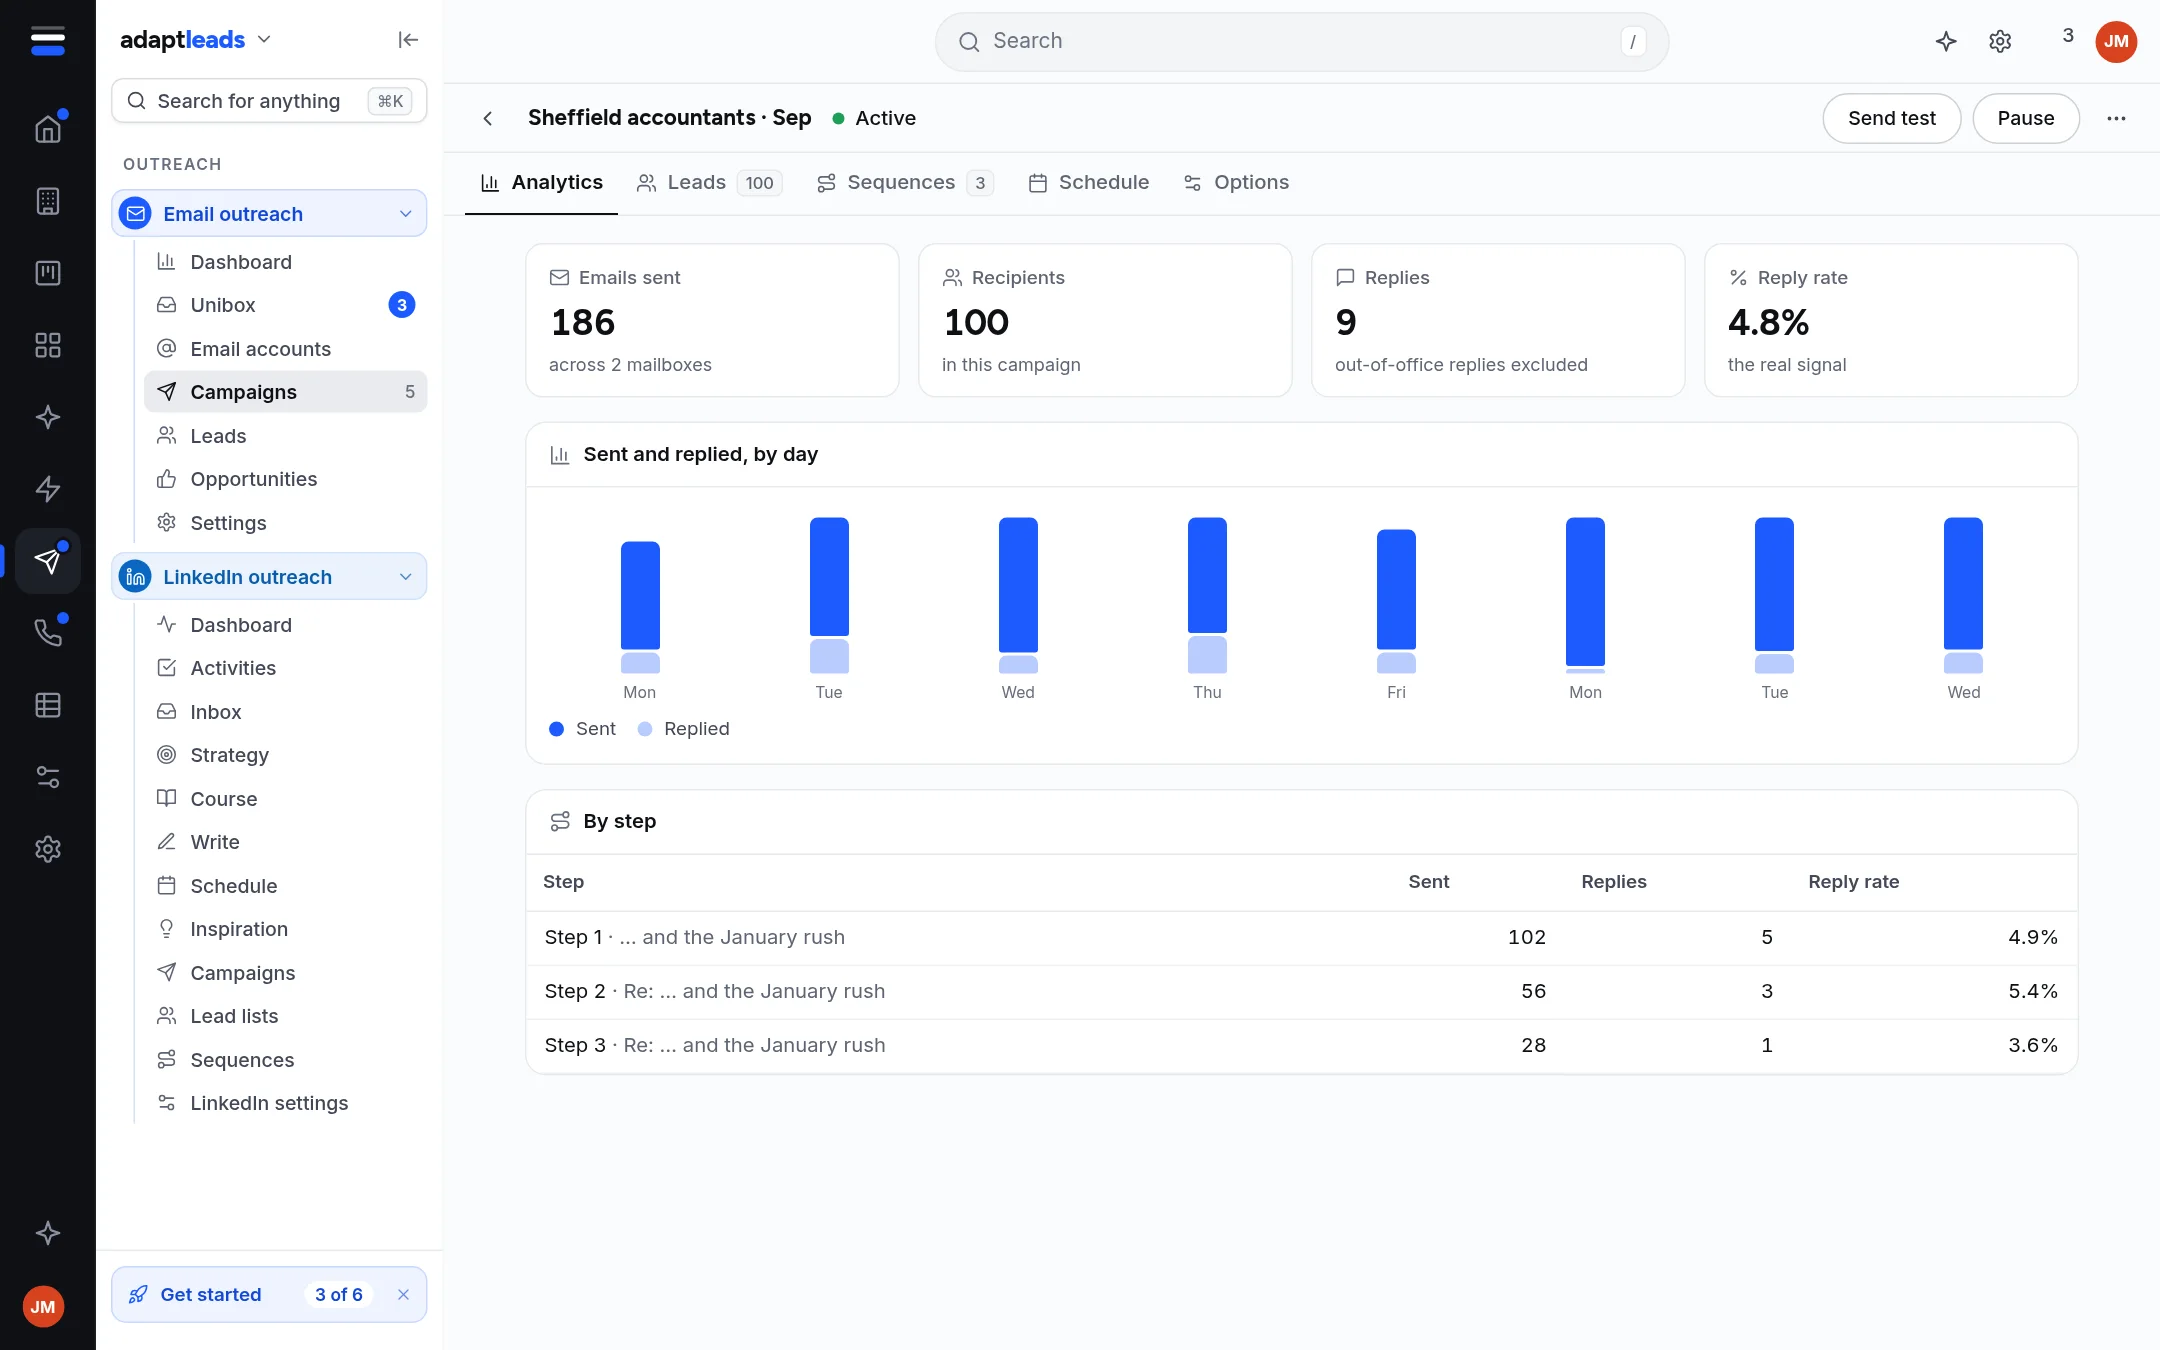Open Campaigns under LinkedIn outreach
The image size is (2160, 1350).
[x=285, y=973]
